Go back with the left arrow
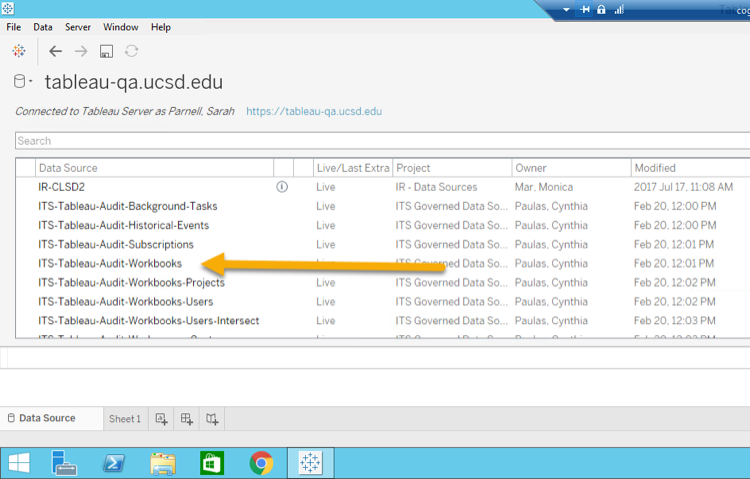This screenshot has width=750, height=479. point(55,51)
